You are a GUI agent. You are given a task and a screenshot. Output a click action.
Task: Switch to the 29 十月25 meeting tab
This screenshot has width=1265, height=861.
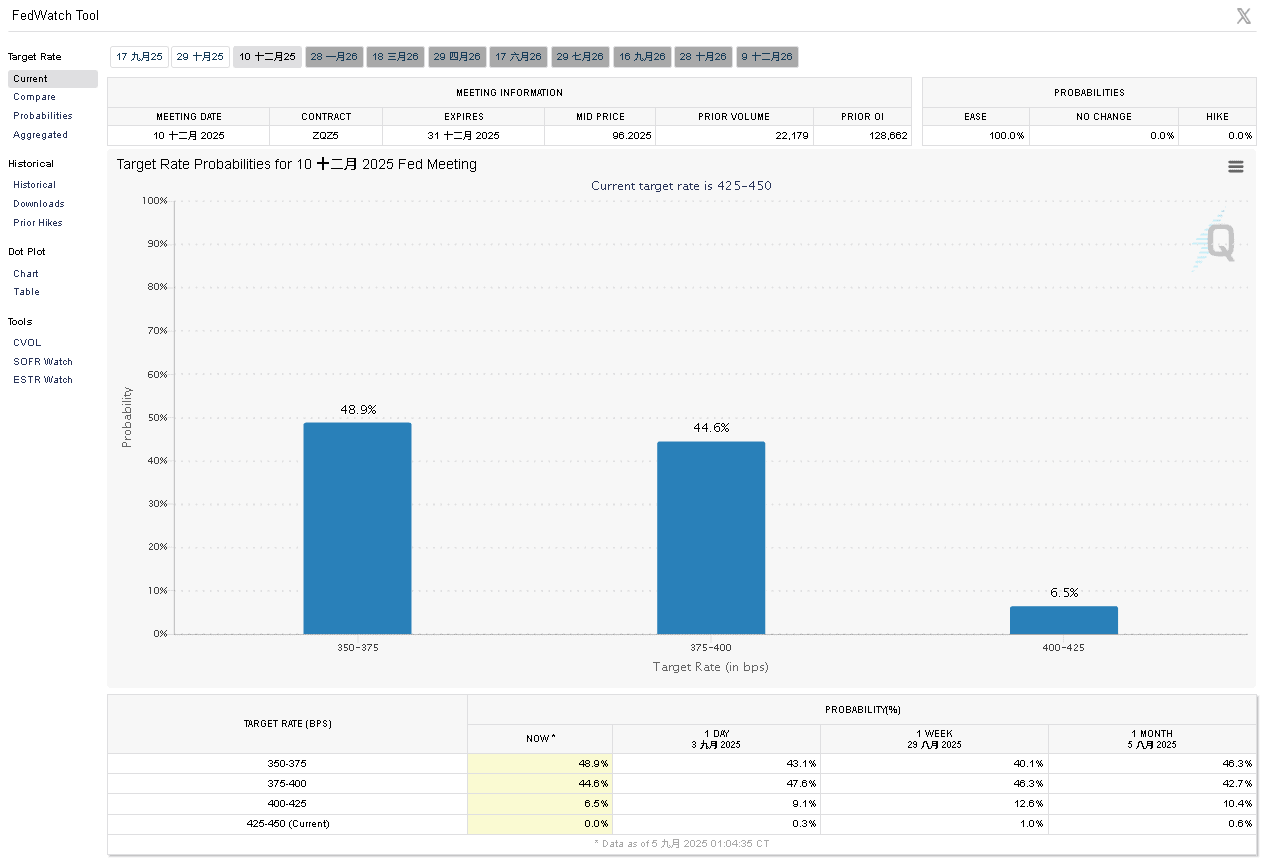[x=200, y=57]
